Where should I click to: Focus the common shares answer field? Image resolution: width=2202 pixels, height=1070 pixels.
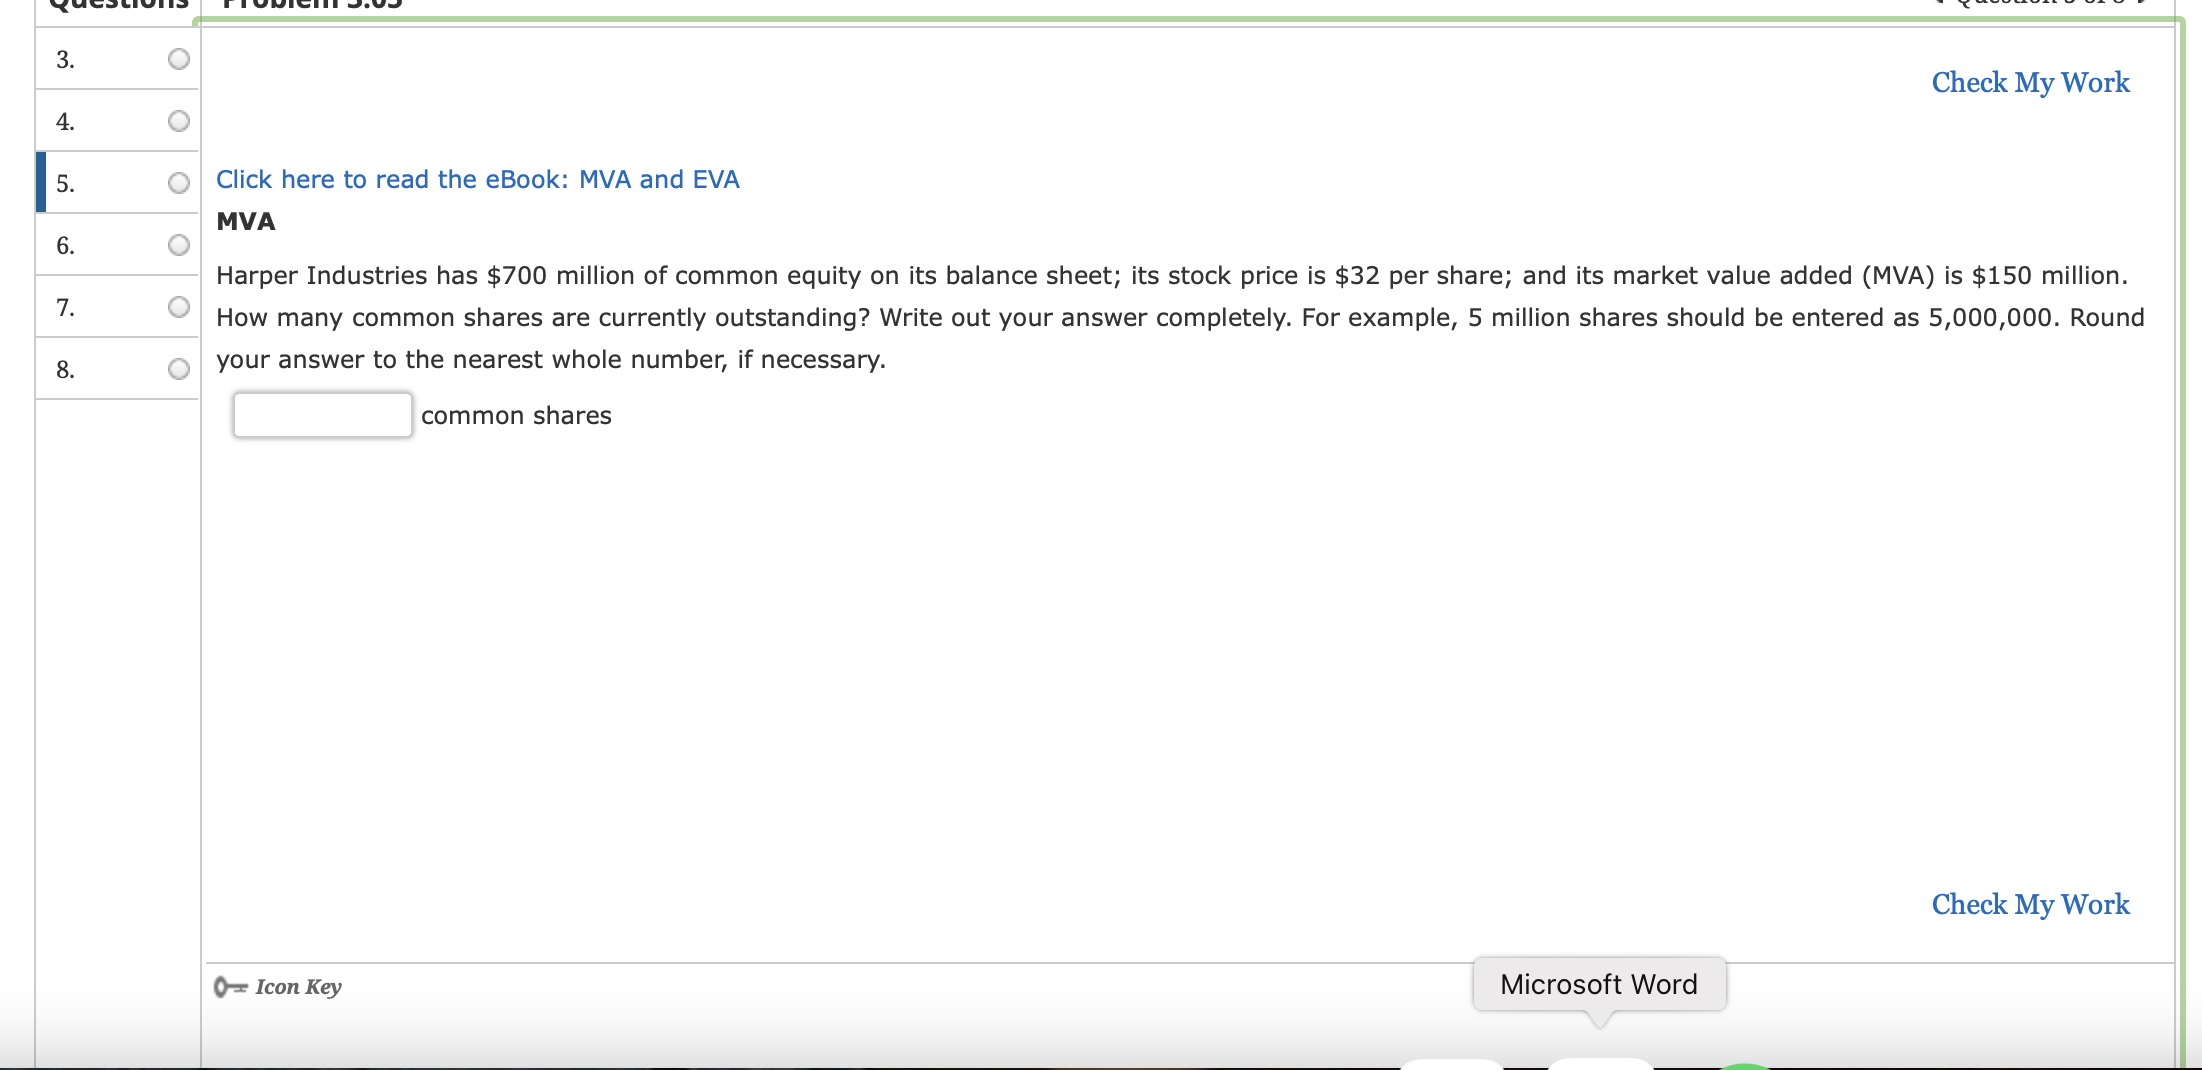click(x=322, y=415)
